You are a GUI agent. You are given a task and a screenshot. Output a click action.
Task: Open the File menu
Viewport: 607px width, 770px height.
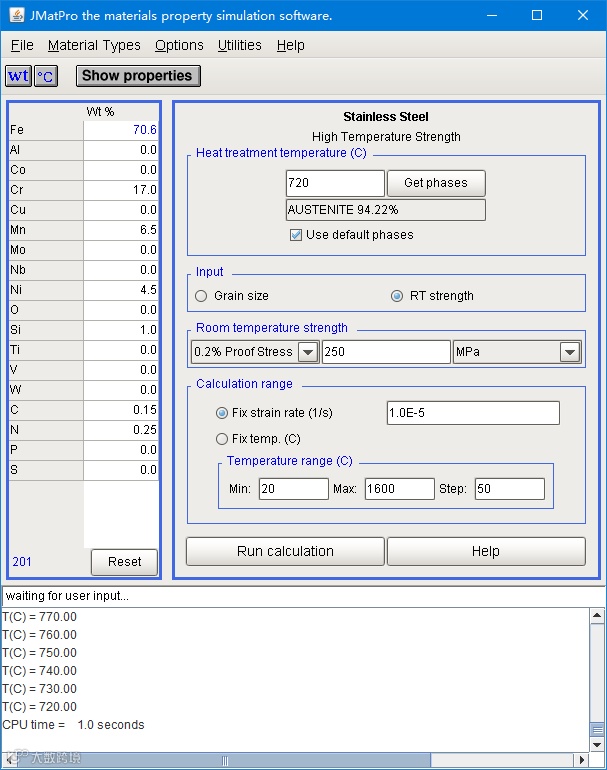pos(22,45)
